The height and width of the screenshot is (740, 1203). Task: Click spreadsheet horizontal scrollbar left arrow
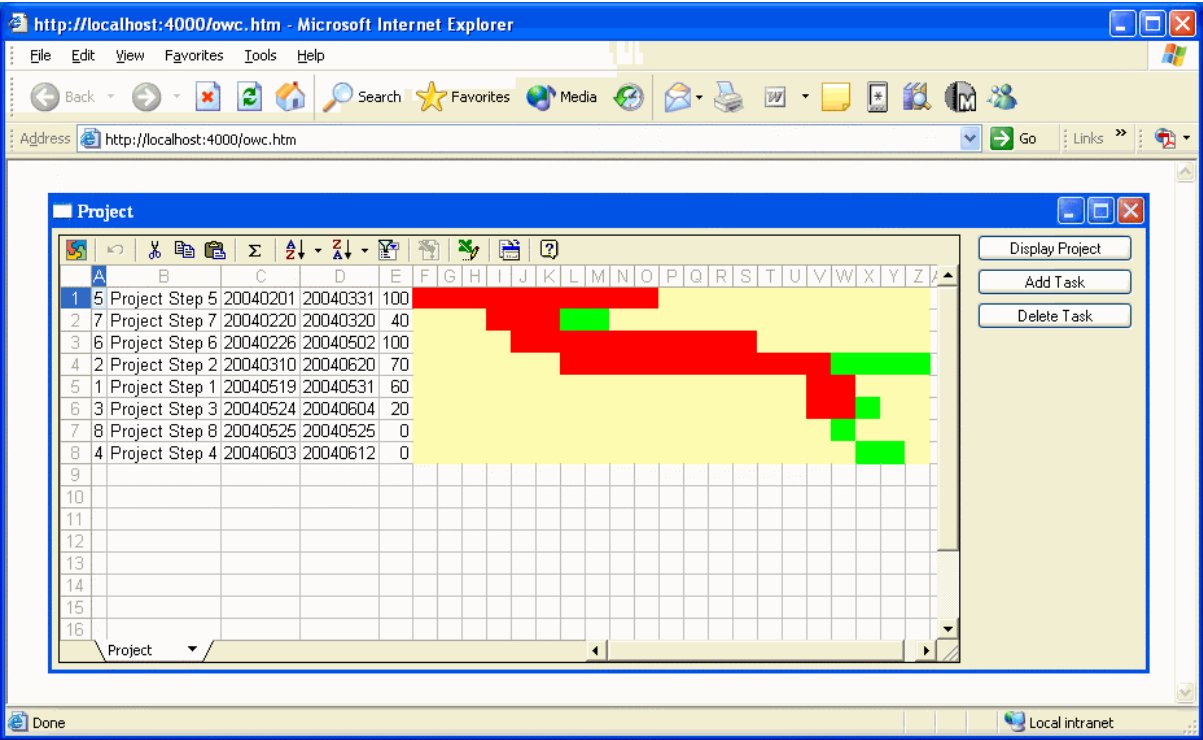pyautogui.click(x=596, y=651)
